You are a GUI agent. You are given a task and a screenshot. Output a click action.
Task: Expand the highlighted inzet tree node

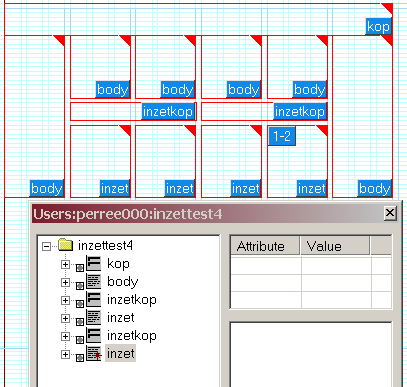coord(65,355)
